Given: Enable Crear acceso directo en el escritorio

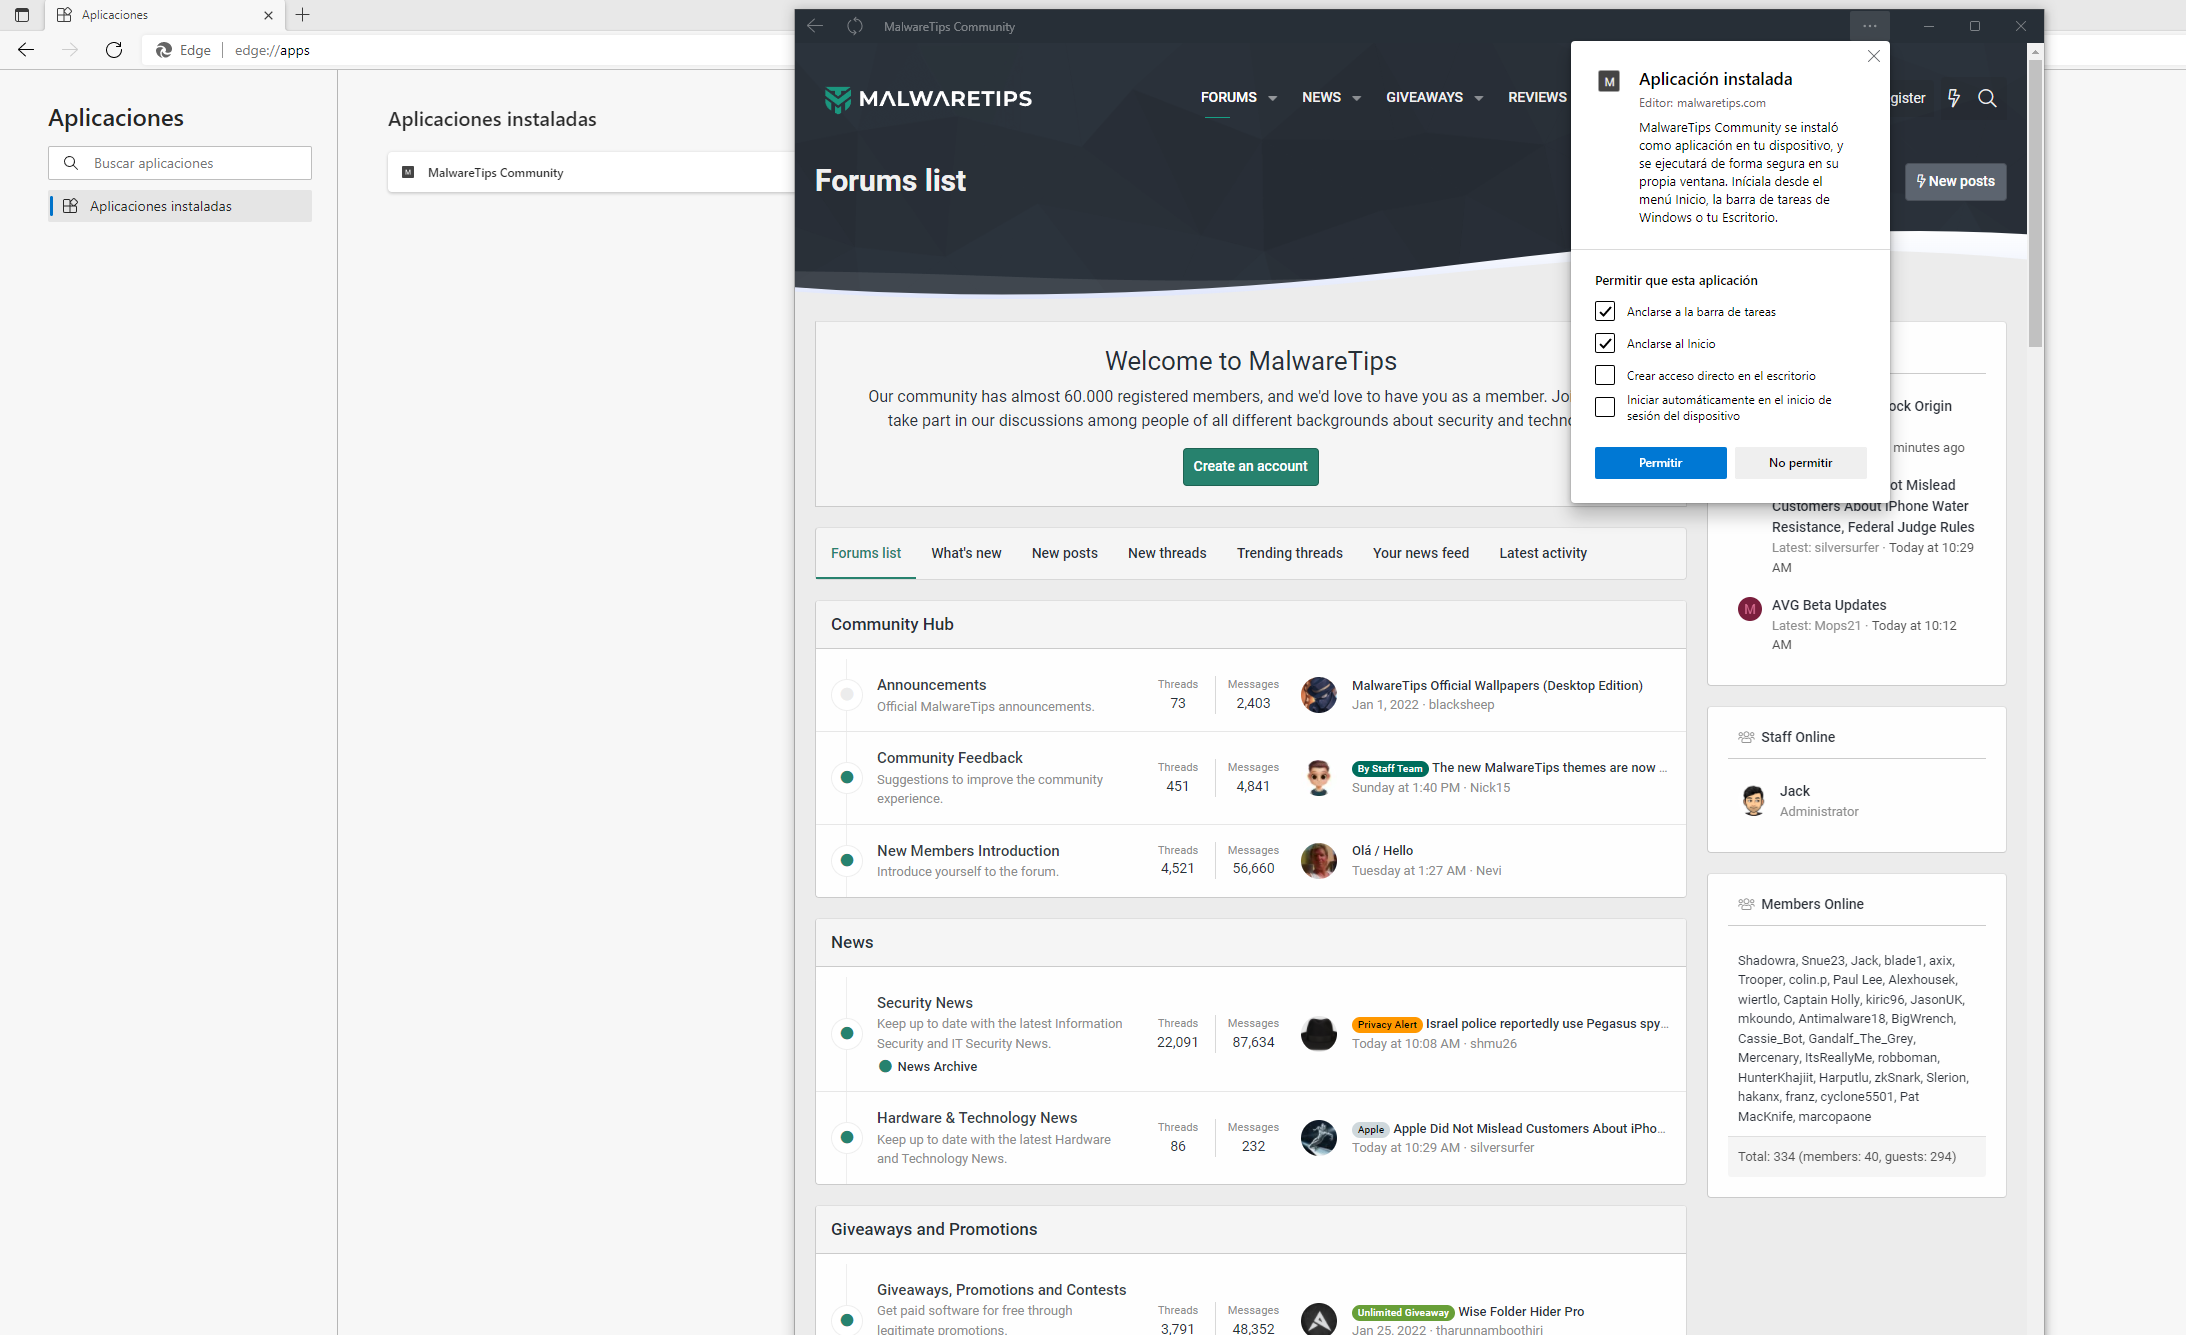Looking at the screenshot, I should tap(1605, 376).
